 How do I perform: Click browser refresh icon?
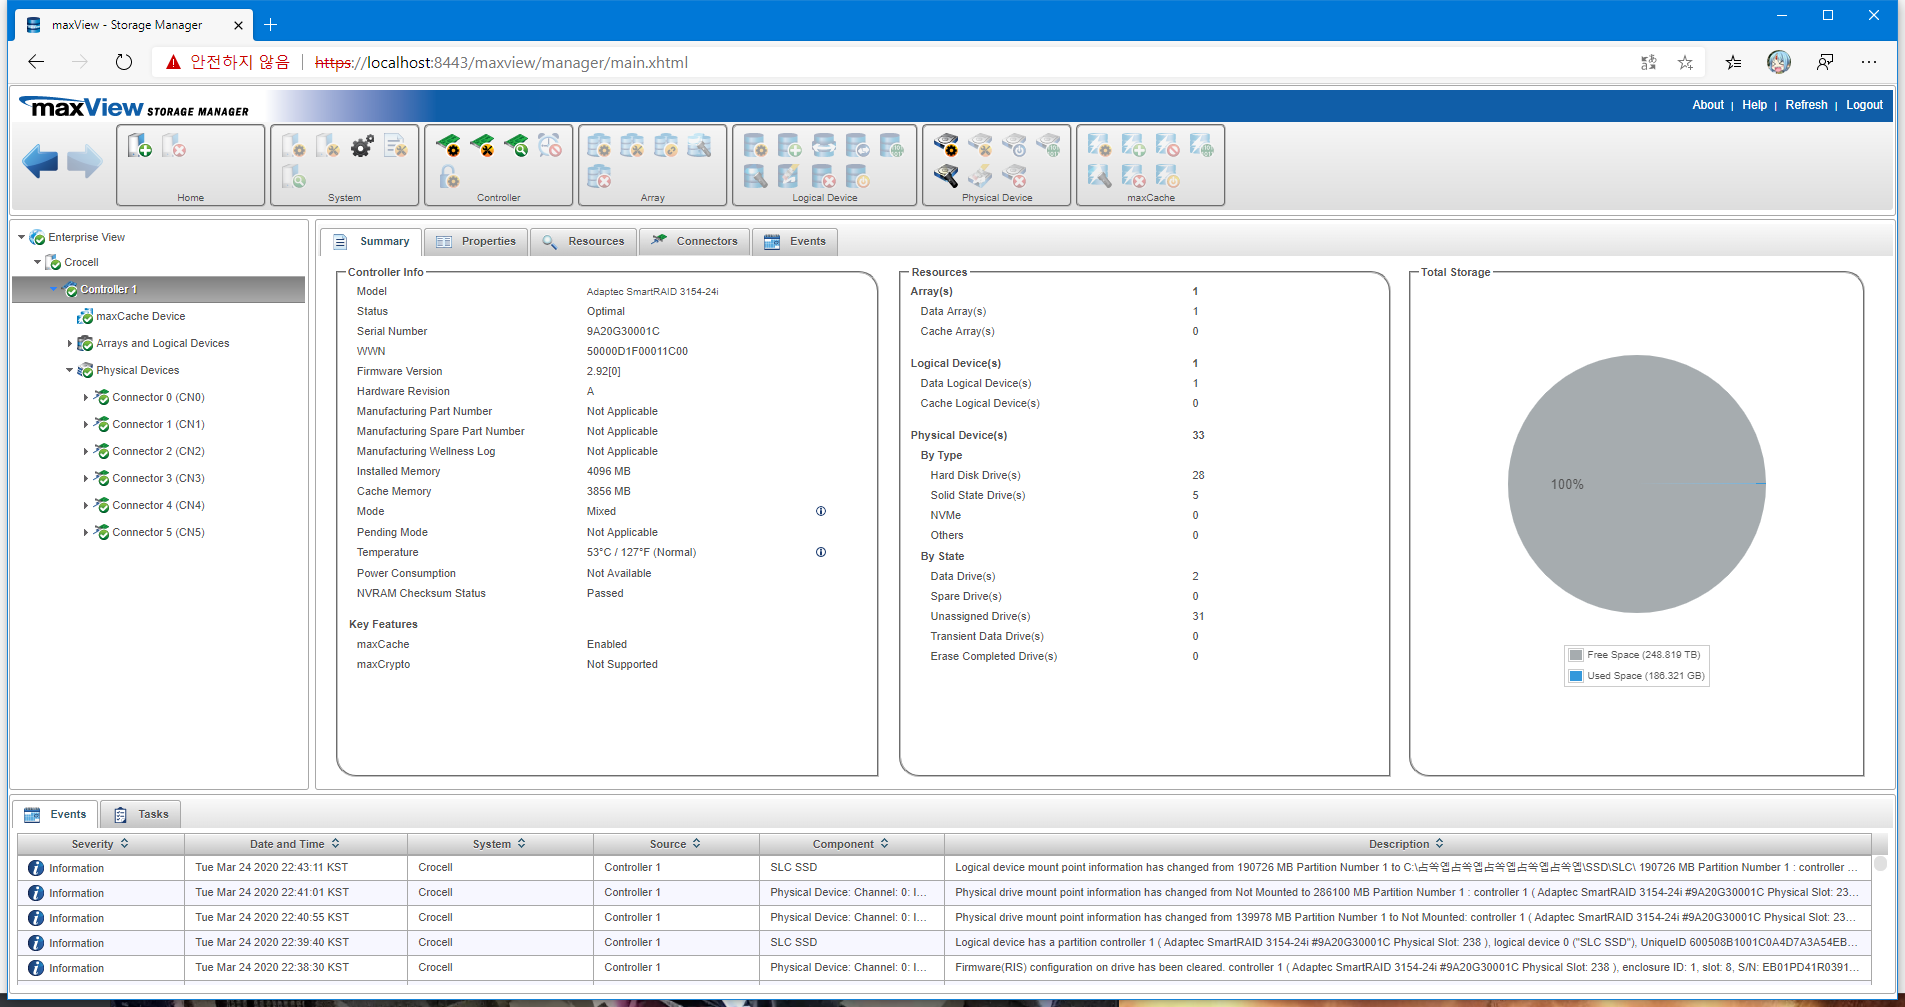[124, 62]
